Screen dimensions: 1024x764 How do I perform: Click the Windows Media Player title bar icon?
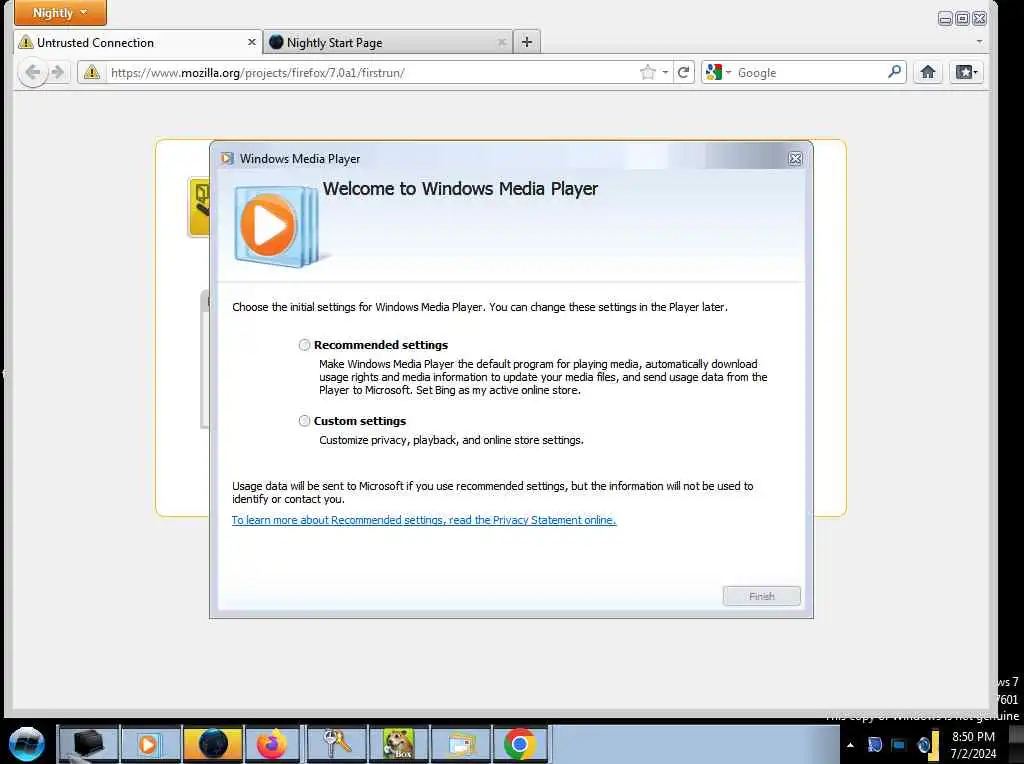(227, 159)
